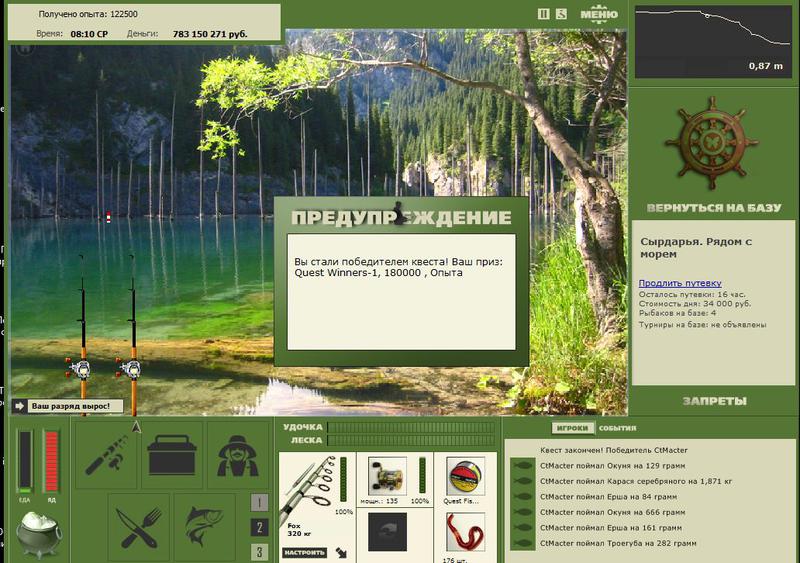
Task: Click Рыбаков на базе: 4 text
Action: (x=677, y=313)
